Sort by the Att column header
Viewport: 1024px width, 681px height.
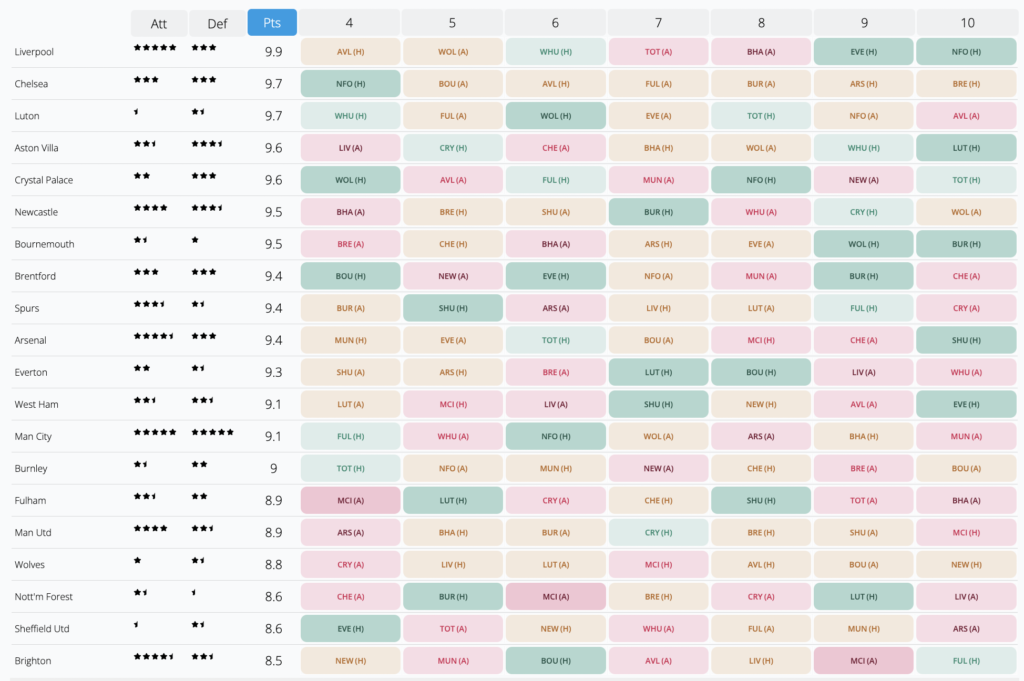(158, 22)
